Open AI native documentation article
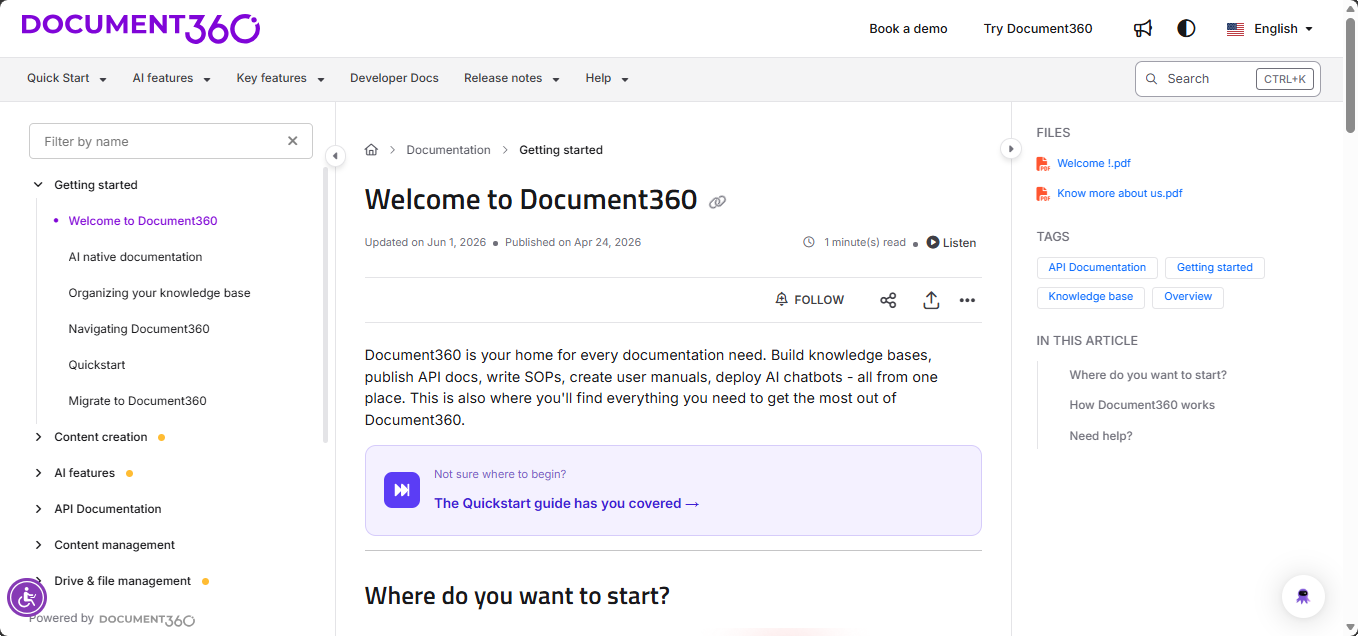The image size is (1358, 636). 135,257
